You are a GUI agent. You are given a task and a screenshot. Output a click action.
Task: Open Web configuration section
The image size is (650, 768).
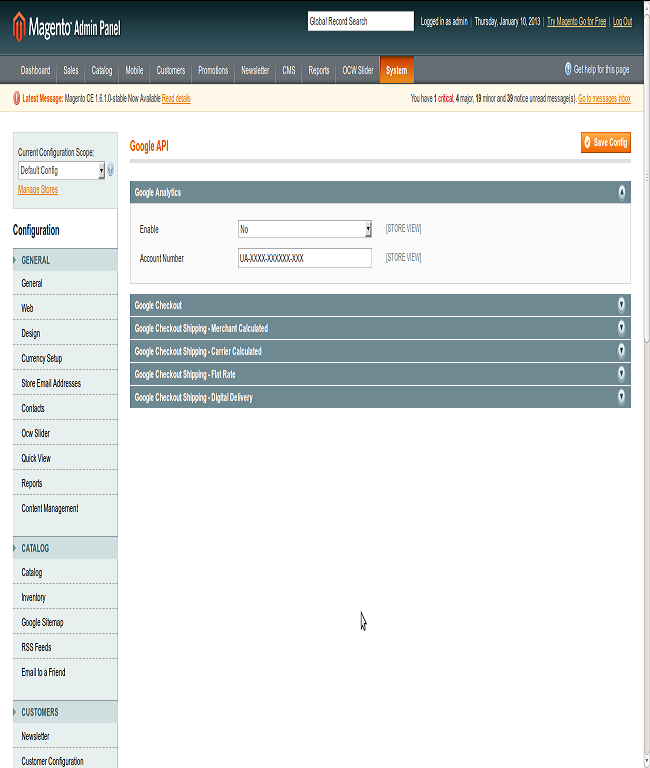65,308
